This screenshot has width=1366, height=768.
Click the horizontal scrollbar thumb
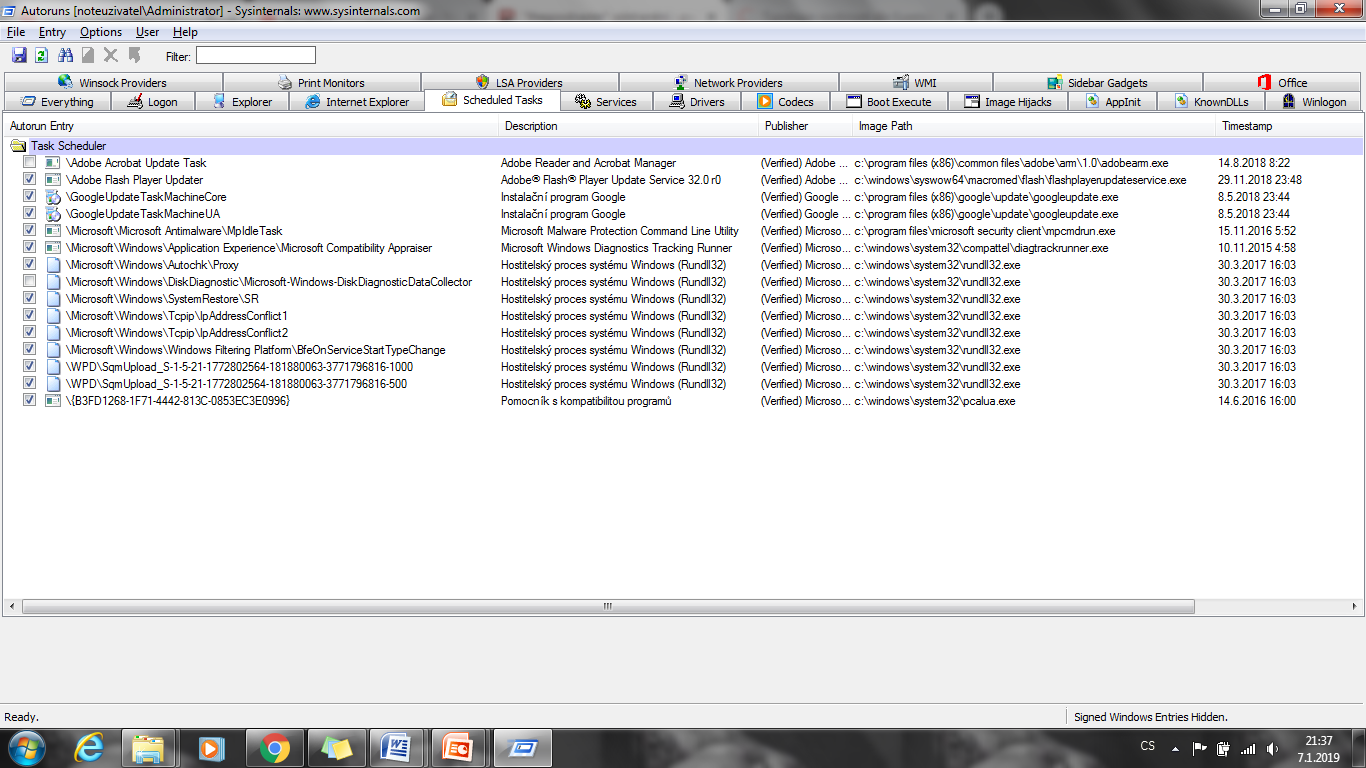point(607,607)
